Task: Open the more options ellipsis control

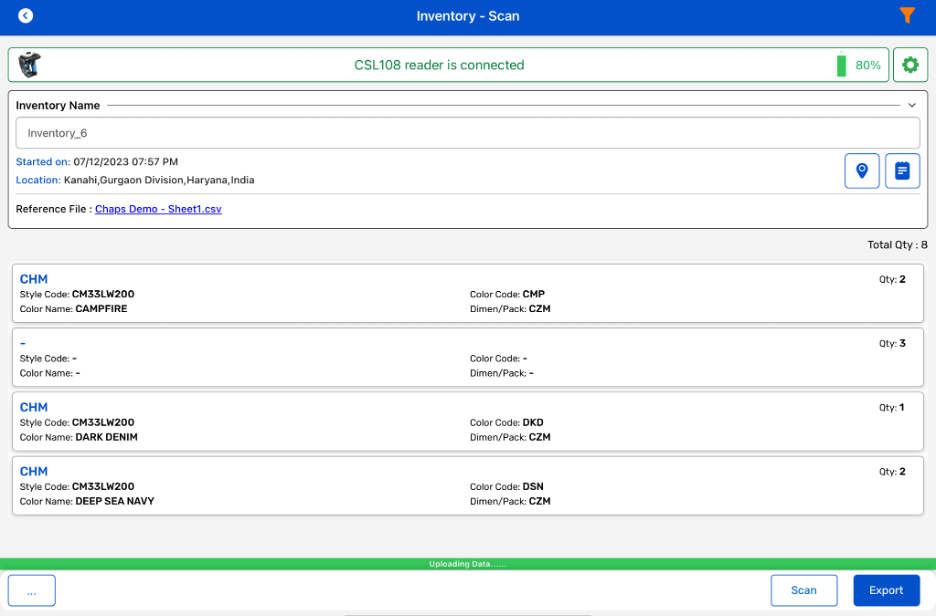Action: click(31, 590)
